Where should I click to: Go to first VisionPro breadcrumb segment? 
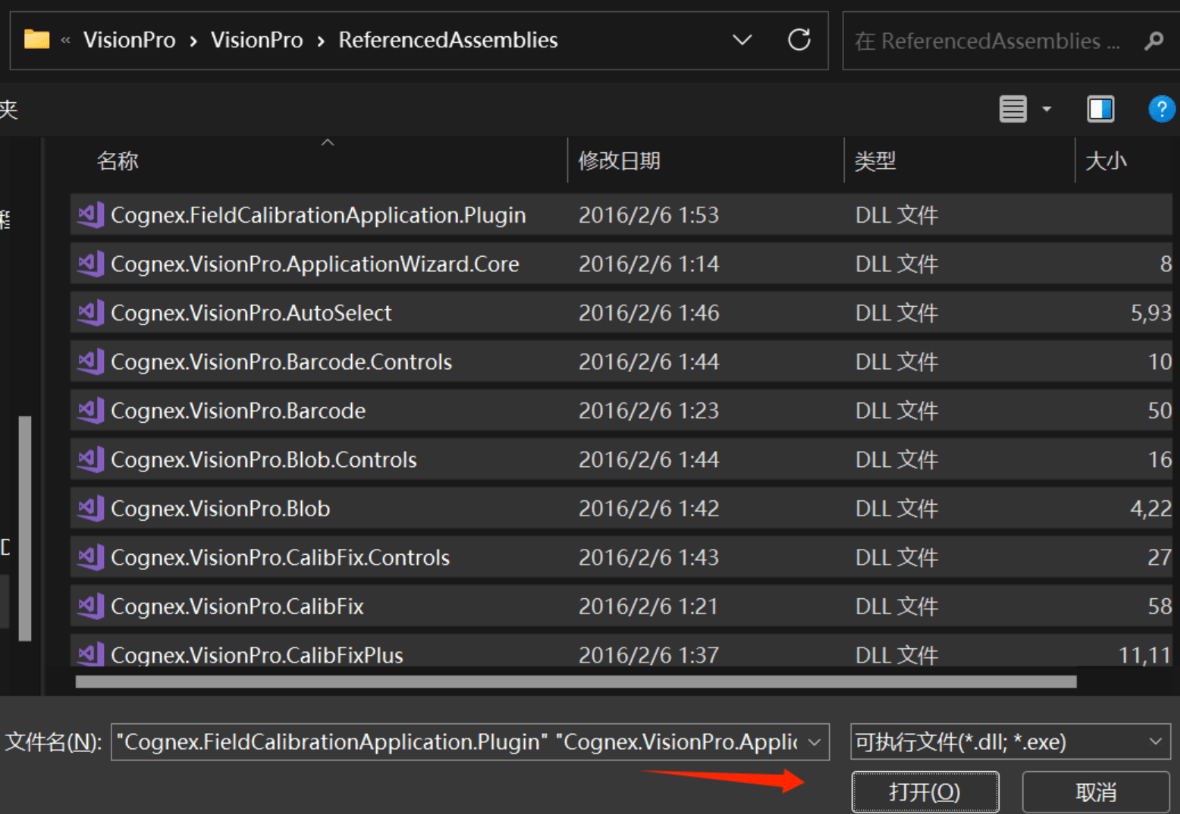[x=129, y=40]
